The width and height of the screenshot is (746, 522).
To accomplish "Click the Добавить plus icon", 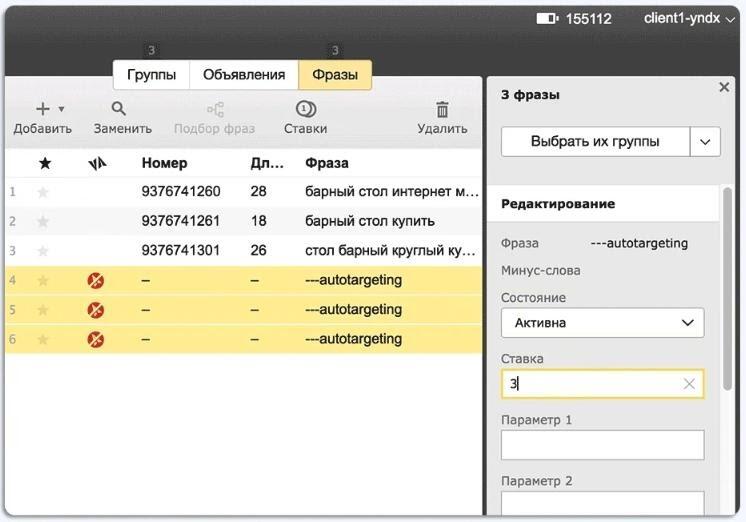I will [43, 109].
